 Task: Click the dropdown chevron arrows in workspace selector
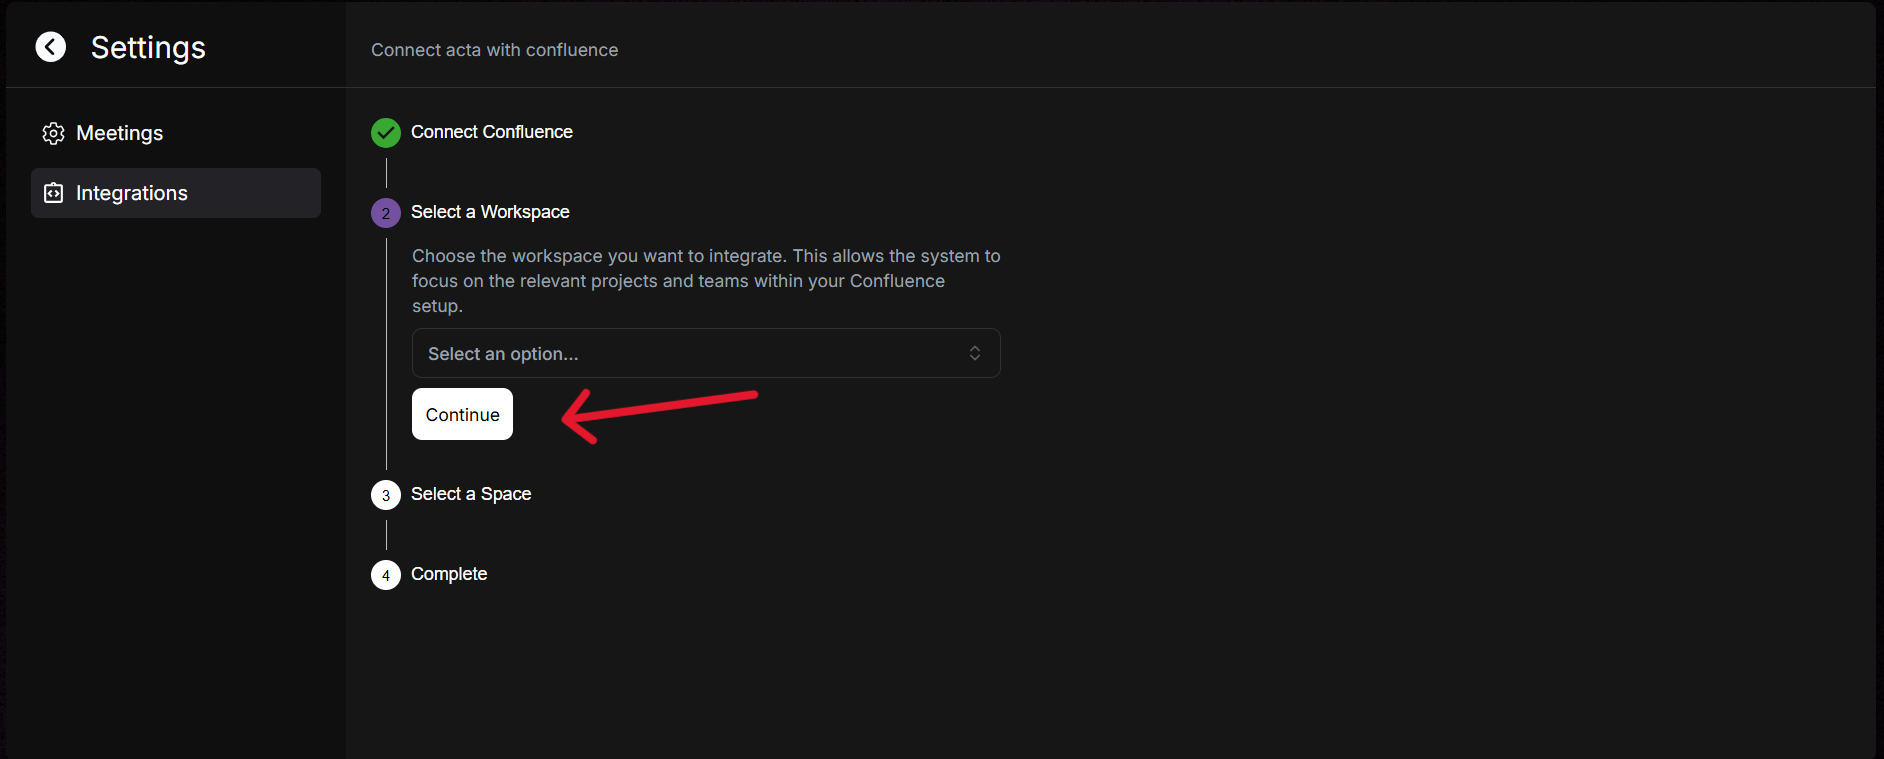tap(975, 353)
